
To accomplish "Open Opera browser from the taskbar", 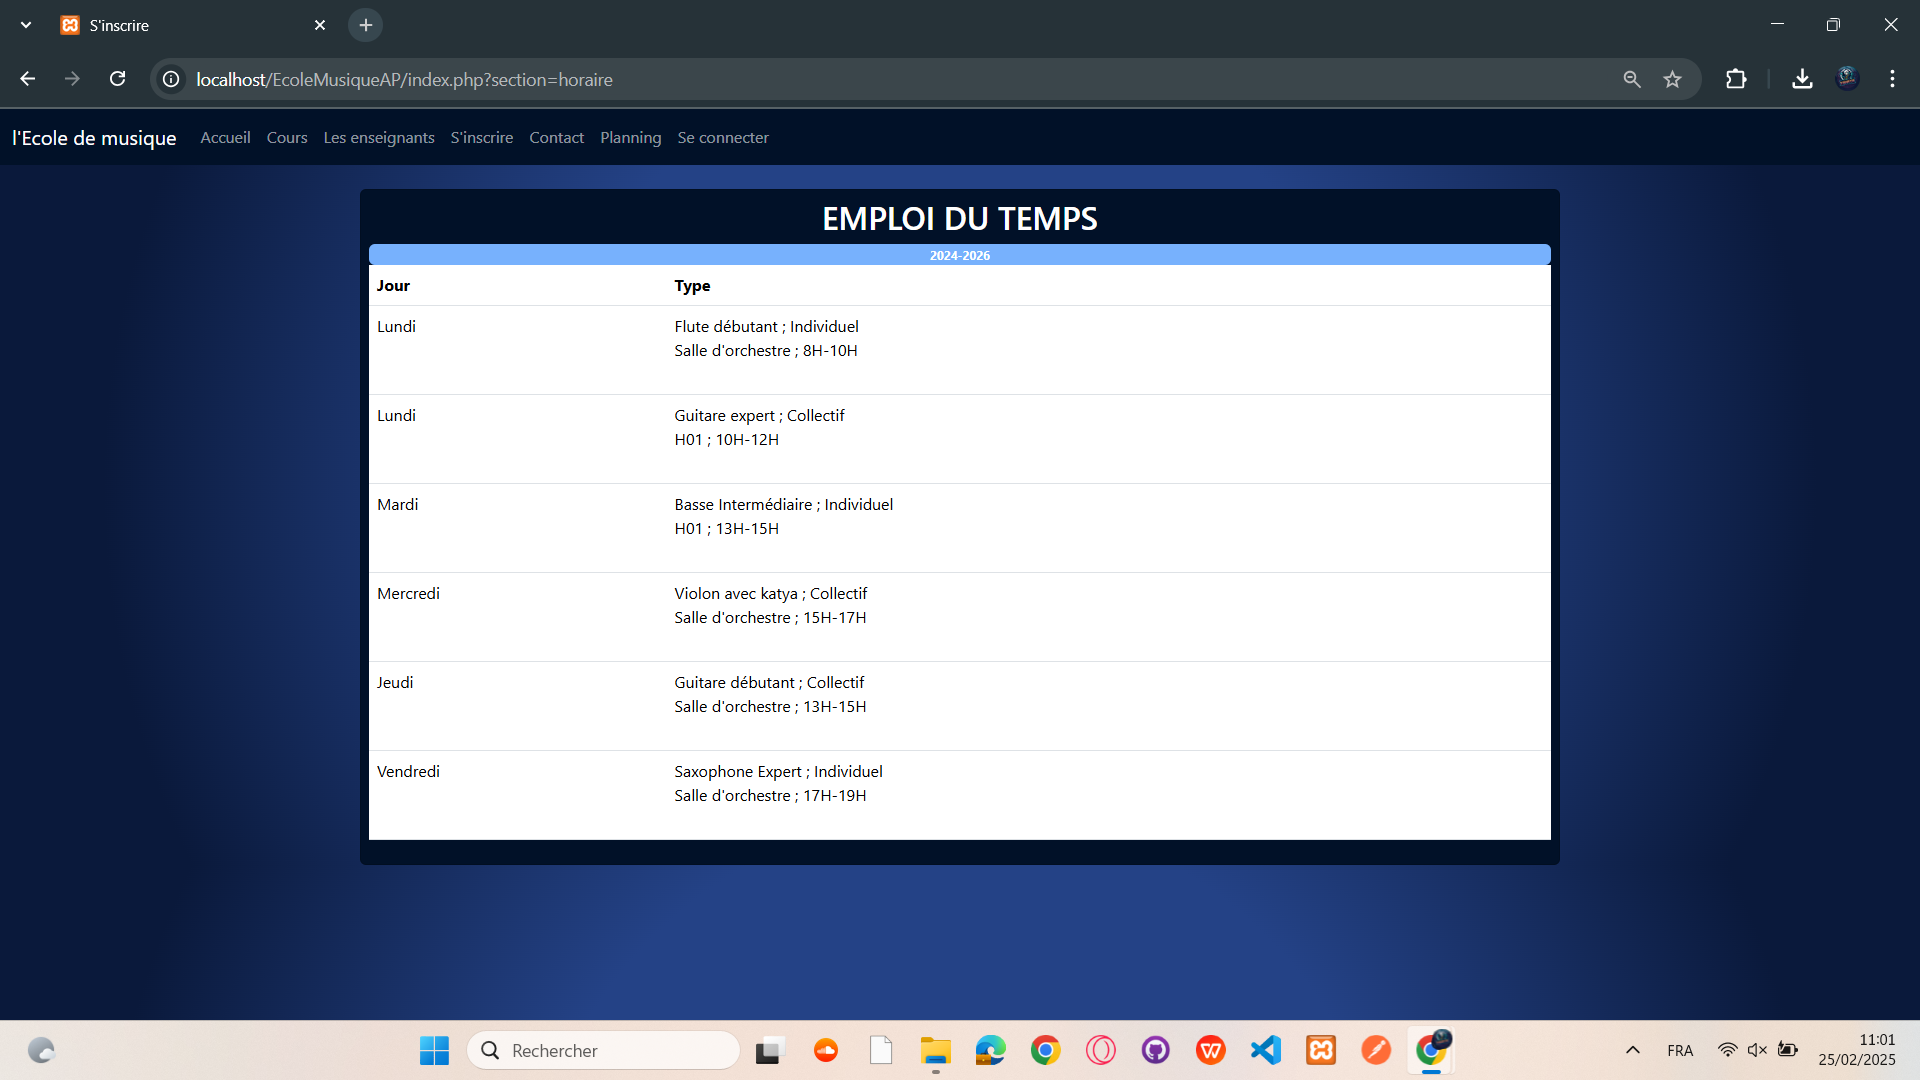I will (x=1101, y=1050).
